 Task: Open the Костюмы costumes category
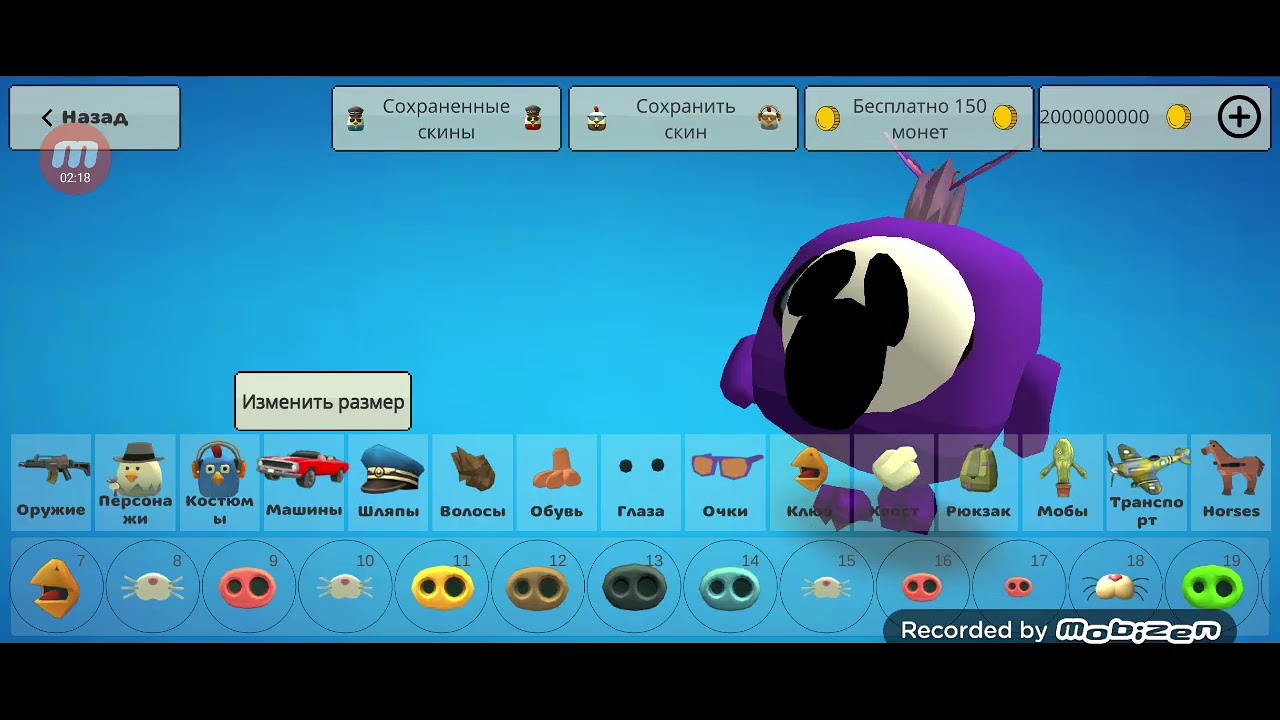[x=219, y=482]
